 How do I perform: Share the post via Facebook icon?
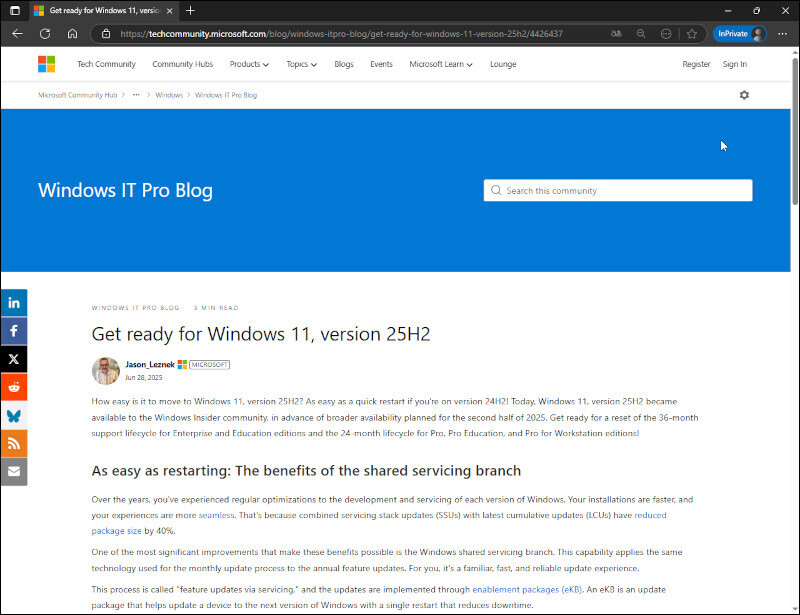pos(13,331)
